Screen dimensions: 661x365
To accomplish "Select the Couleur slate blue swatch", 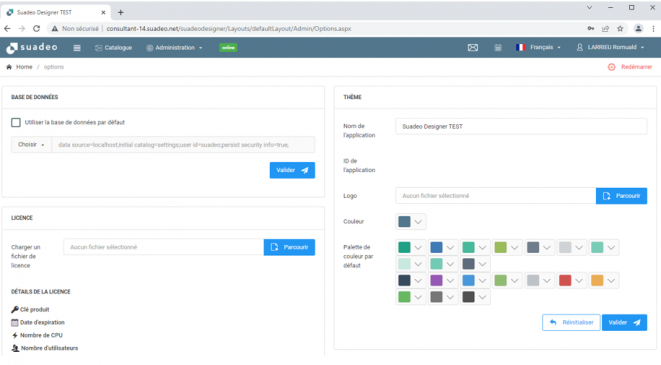I will [x=404, y=222].
